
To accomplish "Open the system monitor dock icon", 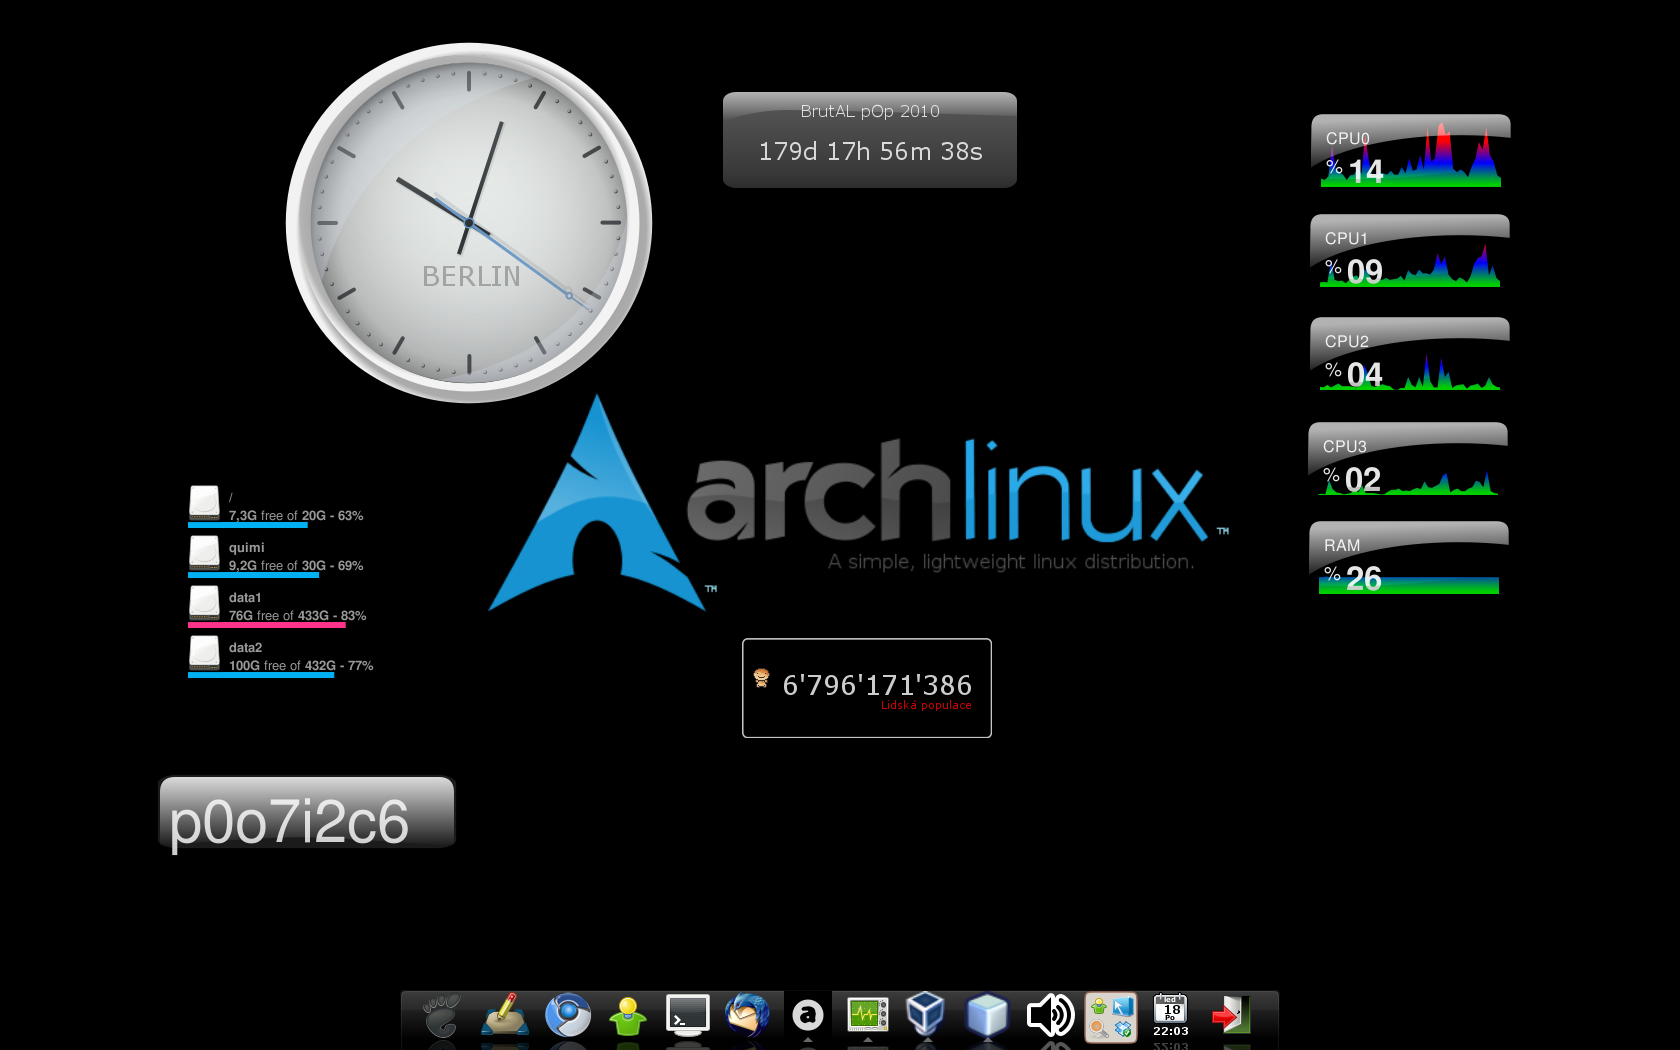I will (867, 1015).
